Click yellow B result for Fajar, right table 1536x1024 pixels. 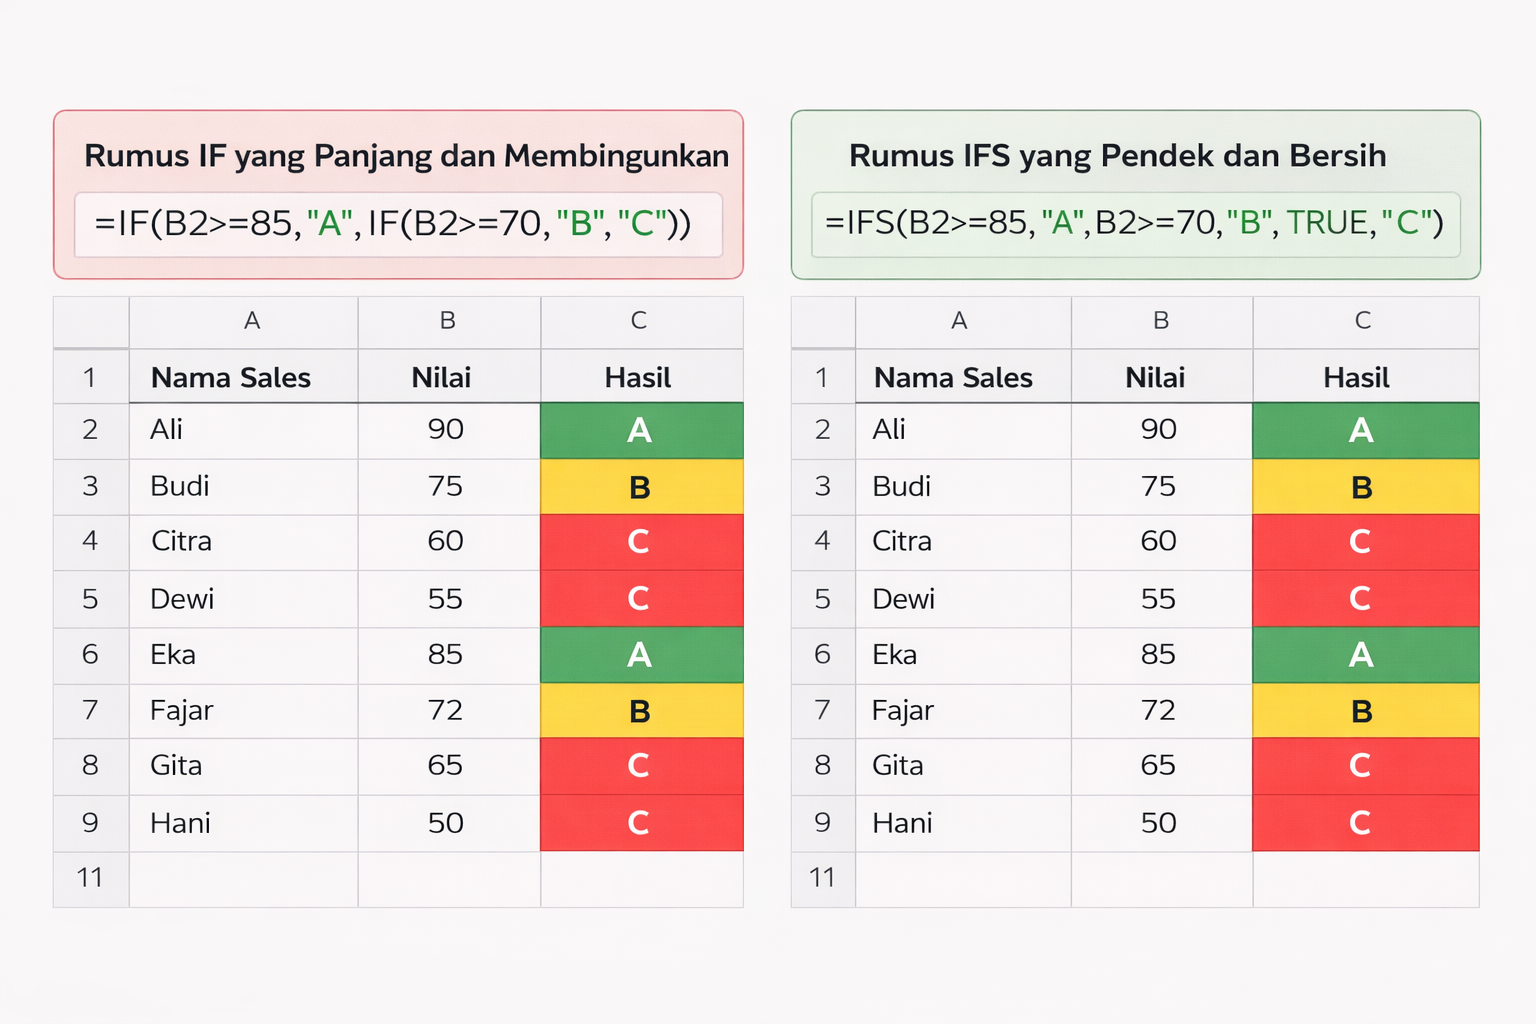(1363, 711)
